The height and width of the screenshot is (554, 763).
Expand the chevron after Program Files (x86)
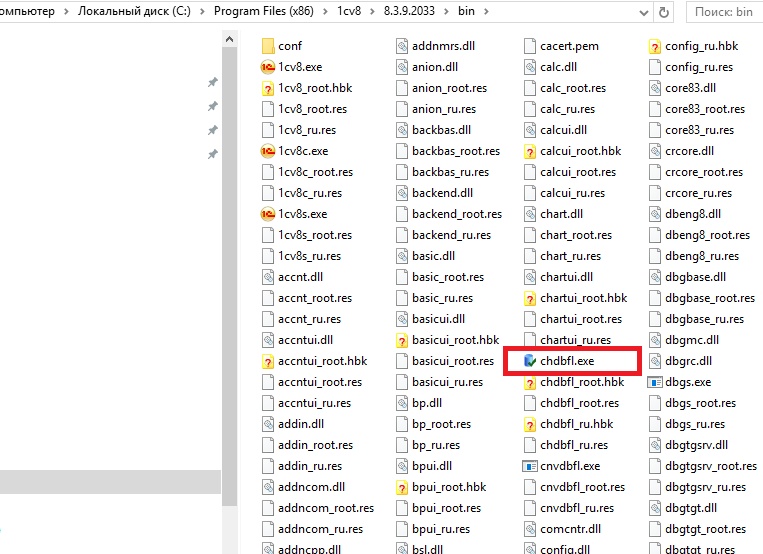click(x=326, y=11)
